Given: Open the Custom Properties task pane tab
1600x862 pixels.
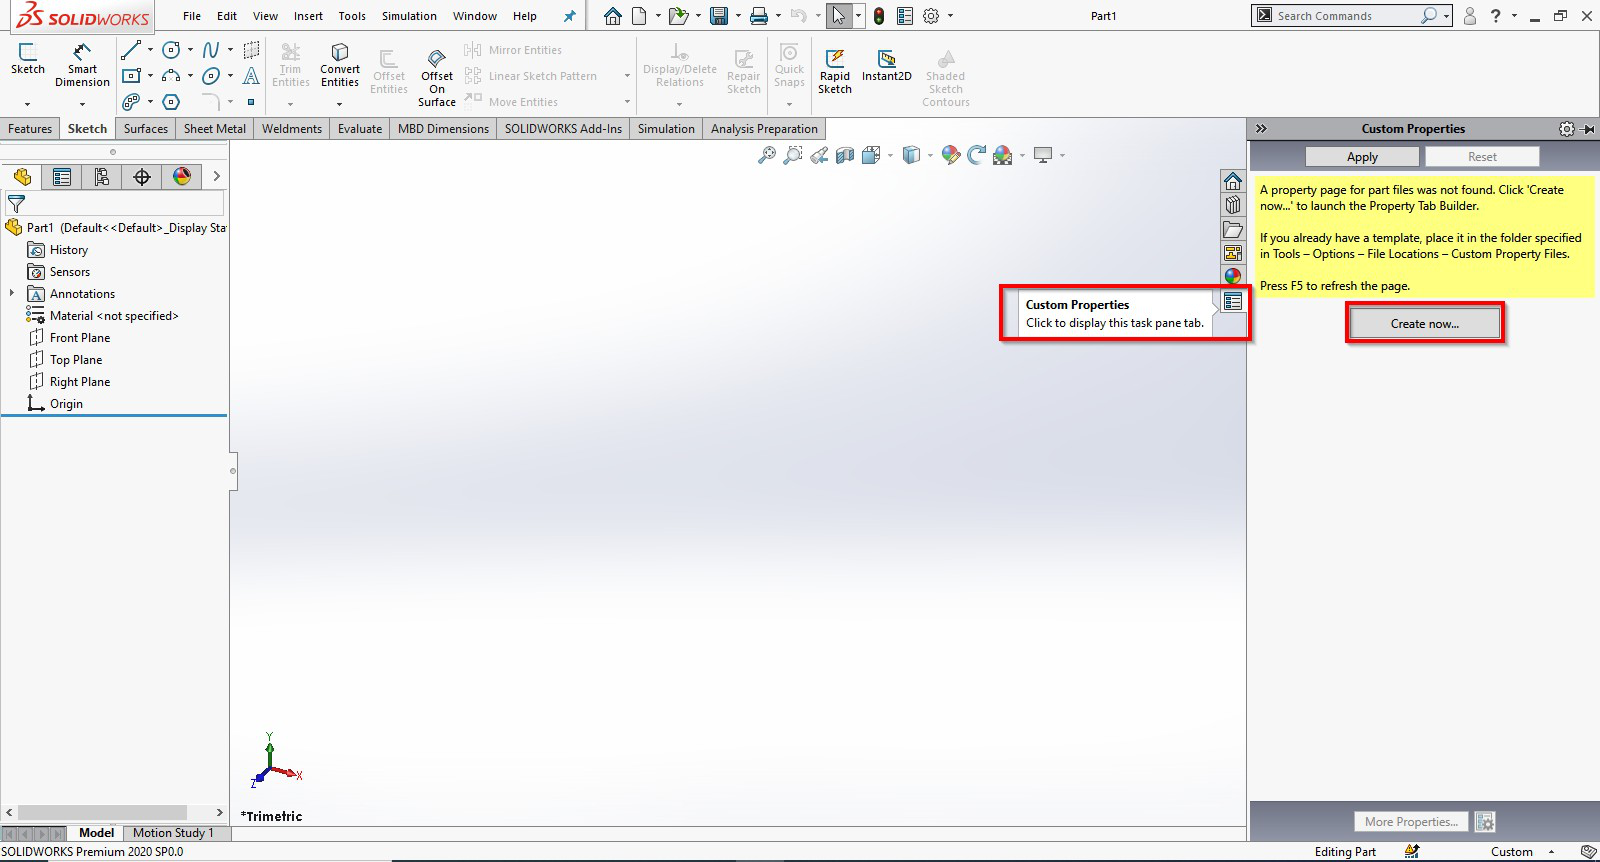Looking at the screenshot, I should tap(1233, 301).
